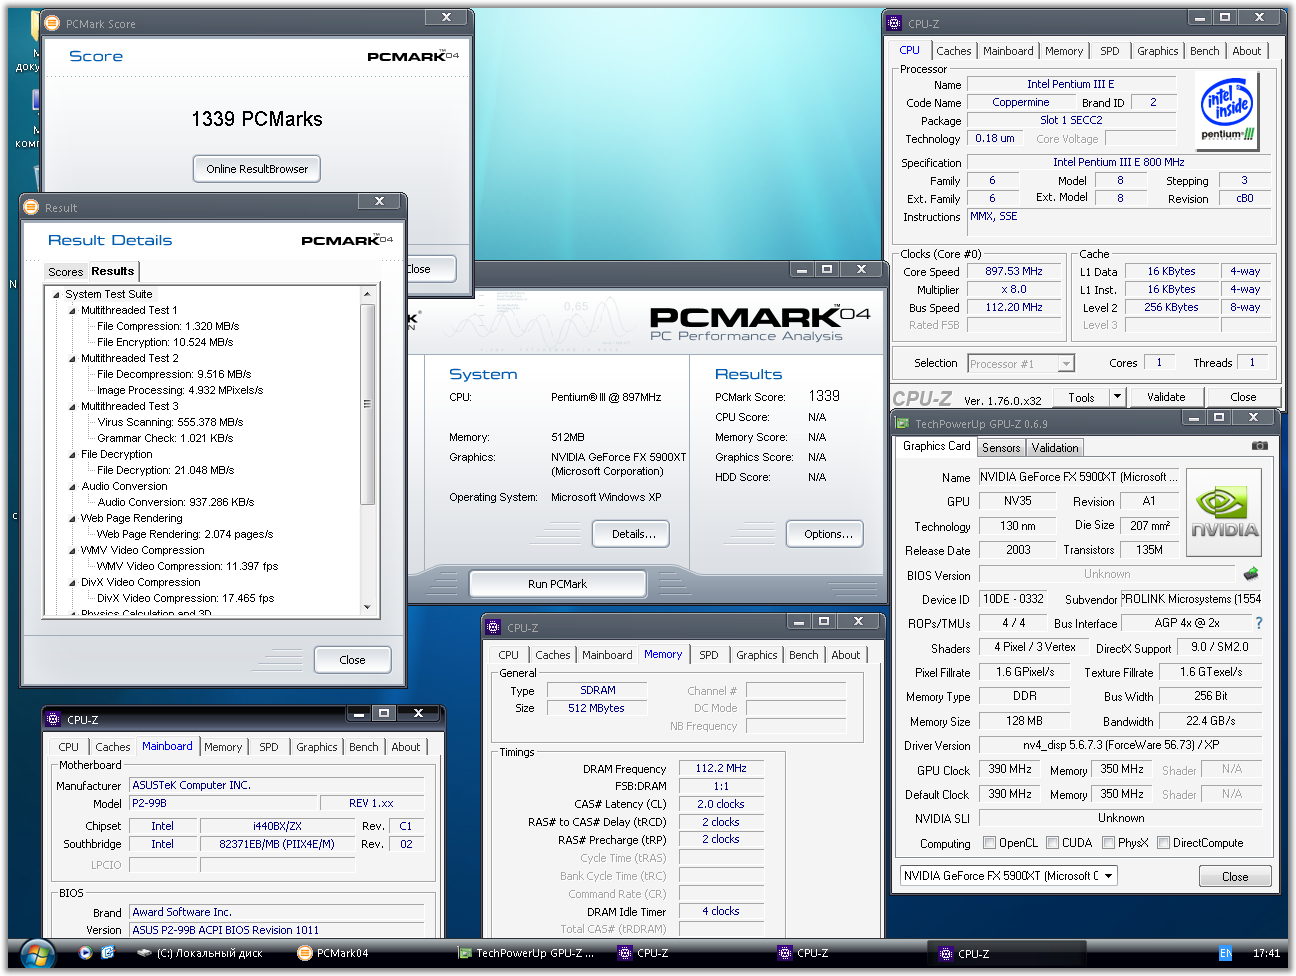Screen dimensions: 1296x976
Task: Click Run PCMark button
Action: coord(557,584)
